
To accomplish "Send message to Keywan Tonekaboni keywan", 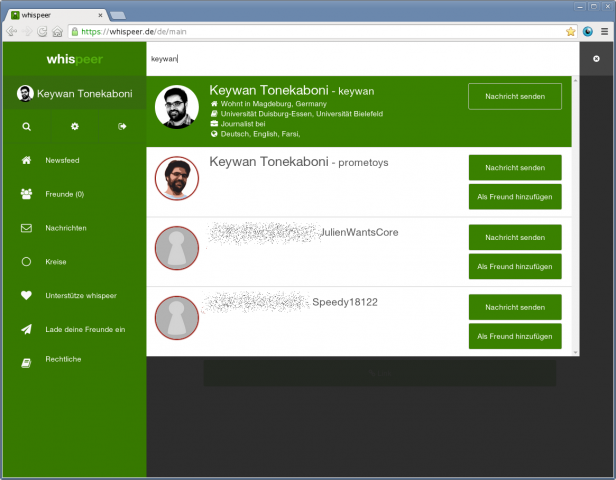I will [x=514, y=97].
